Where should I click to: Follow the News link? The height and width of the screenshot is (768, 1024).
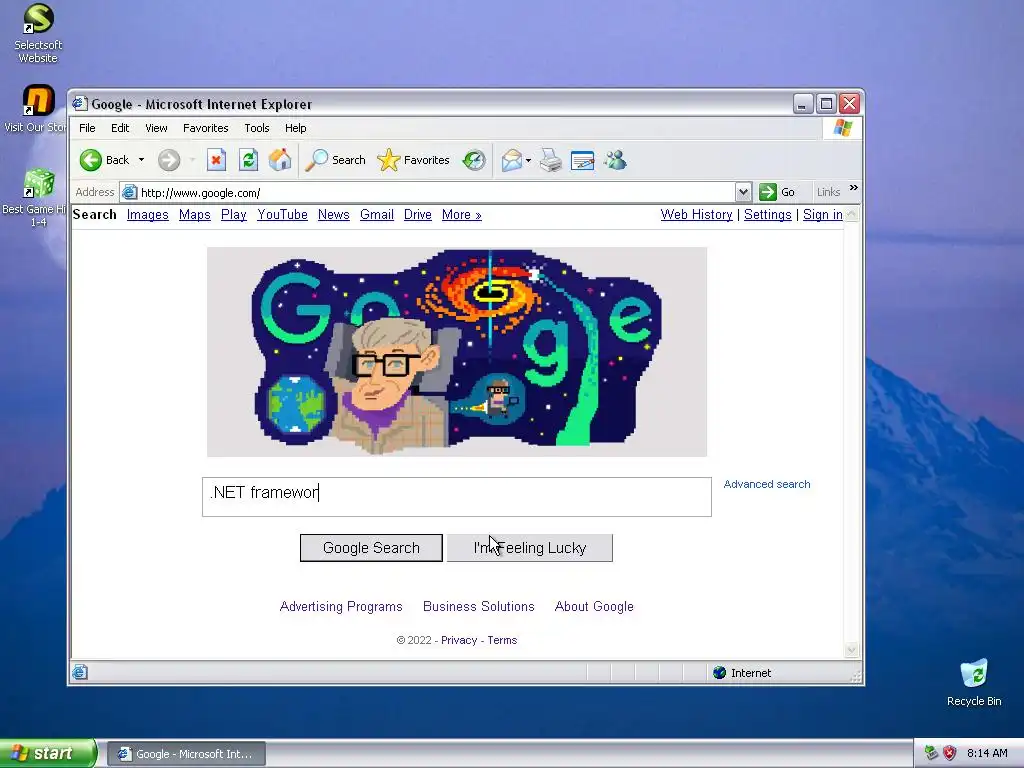(x=334, y=215)
